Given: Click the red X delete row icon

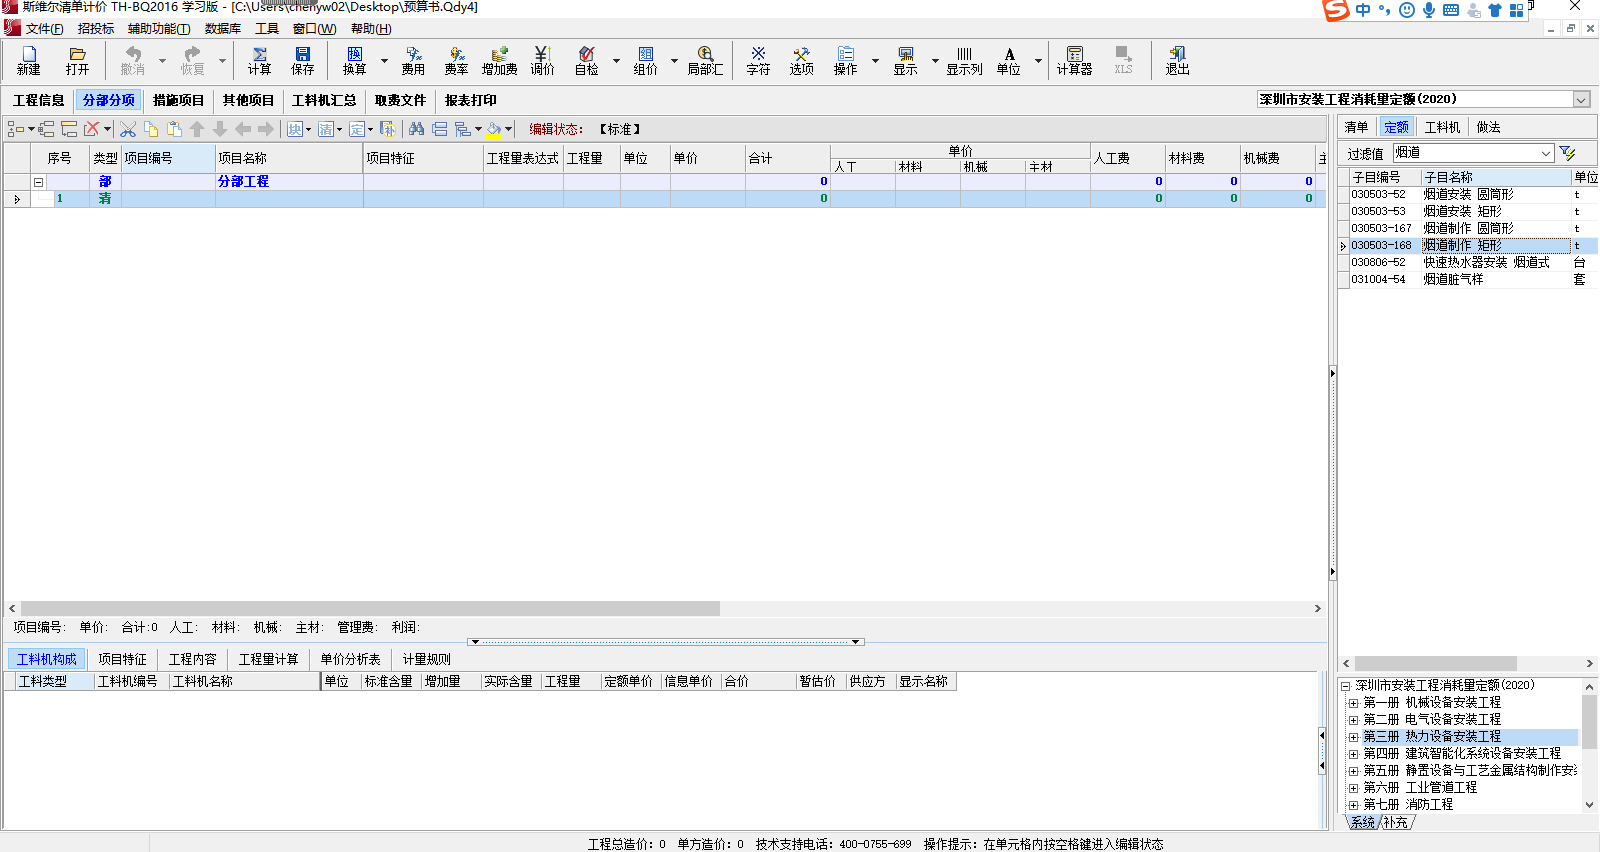Looking at the screenshot, I should click(x=92, y=129).
